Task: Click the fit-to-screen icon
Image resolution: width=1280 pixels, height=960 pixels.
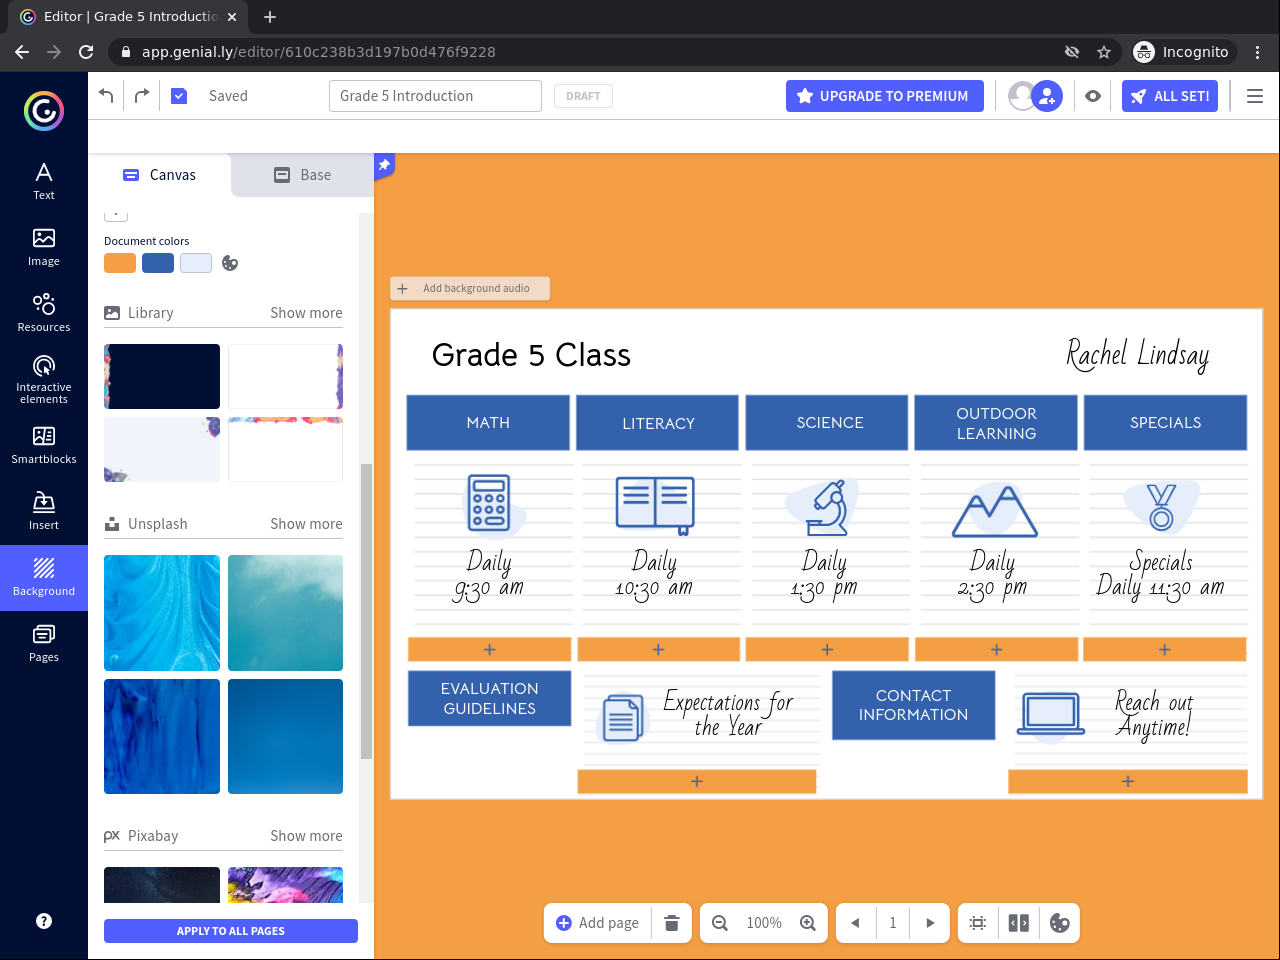Action: (978, 923)
